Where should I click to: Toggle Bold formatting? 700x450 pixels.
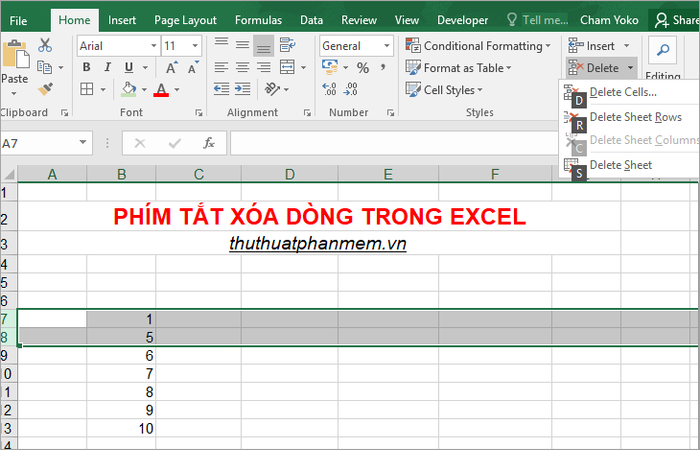click(x=86, y=67)
